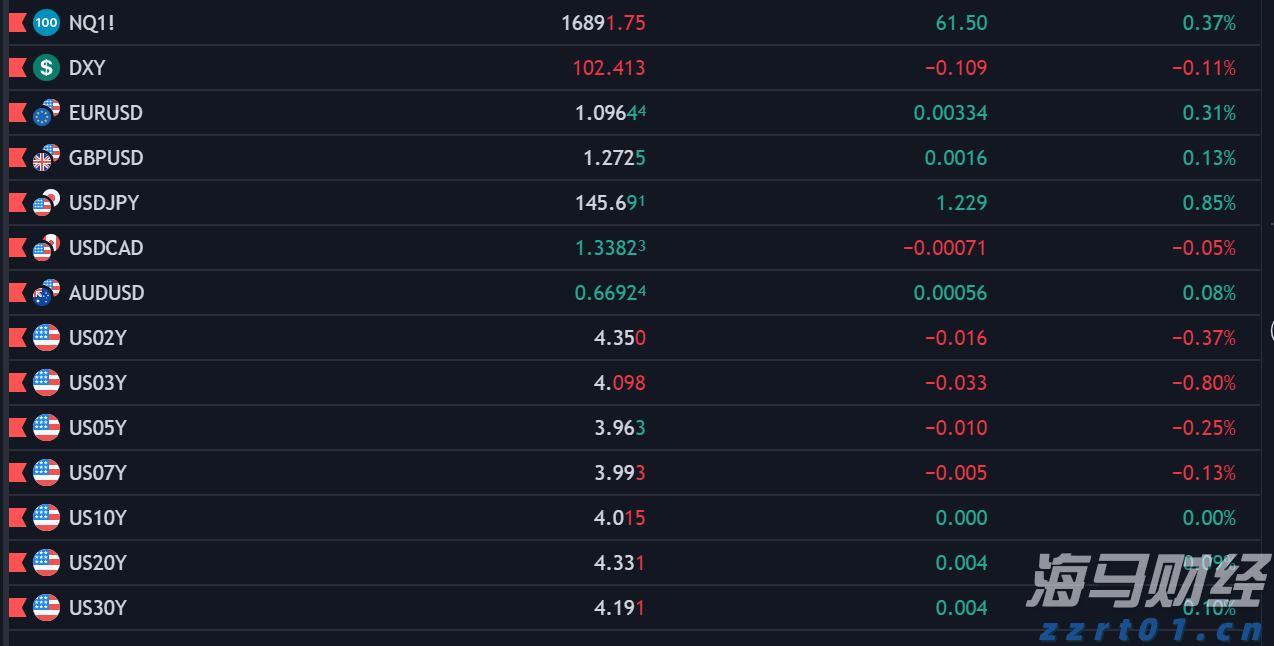The width and height of the screenshot is (1274, 646).
Task: Click the US03Y percent change −0.80%
Action: click(1204, 383)
